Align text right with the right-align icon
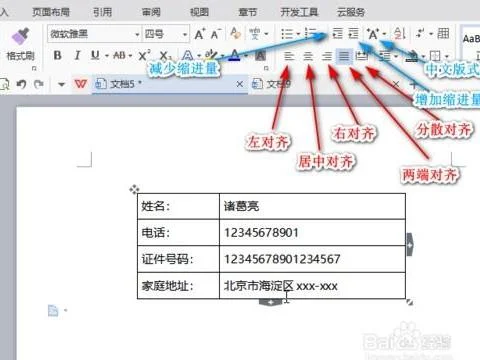This screenshot has height=360, width=480. tap(327, 55)
